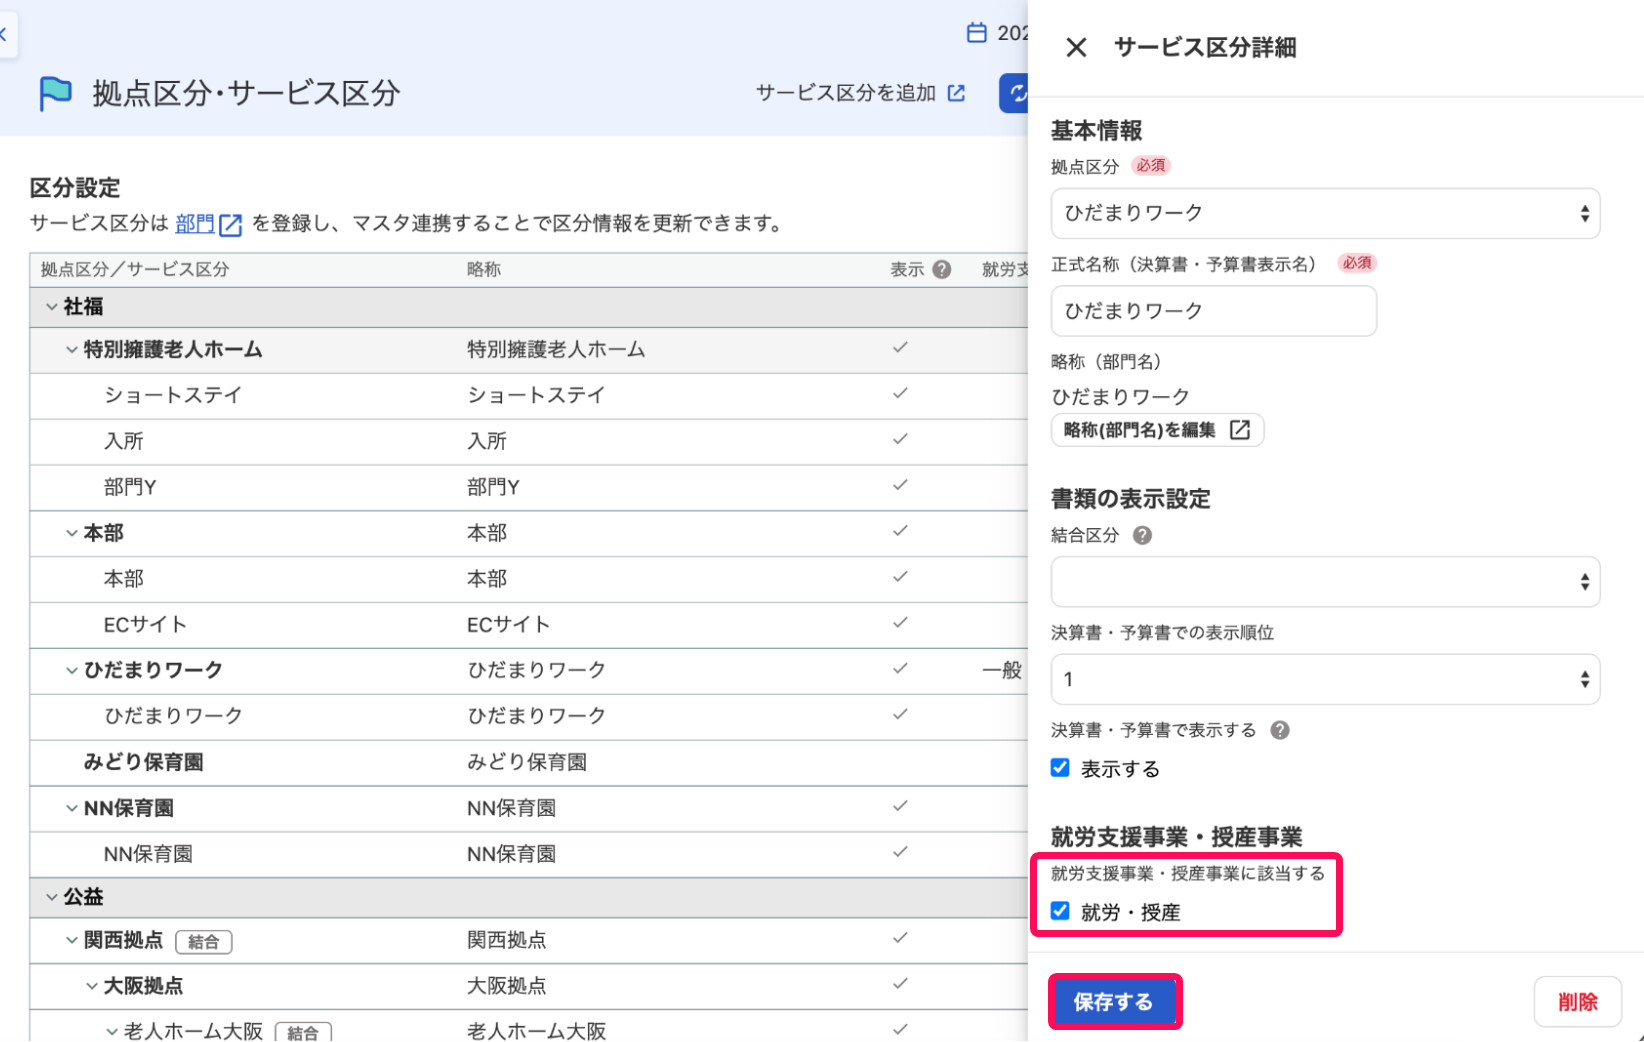Screen dimensions: 1644x1042
Task: Click the 削除 button
Action: tap(1577, 1002)
